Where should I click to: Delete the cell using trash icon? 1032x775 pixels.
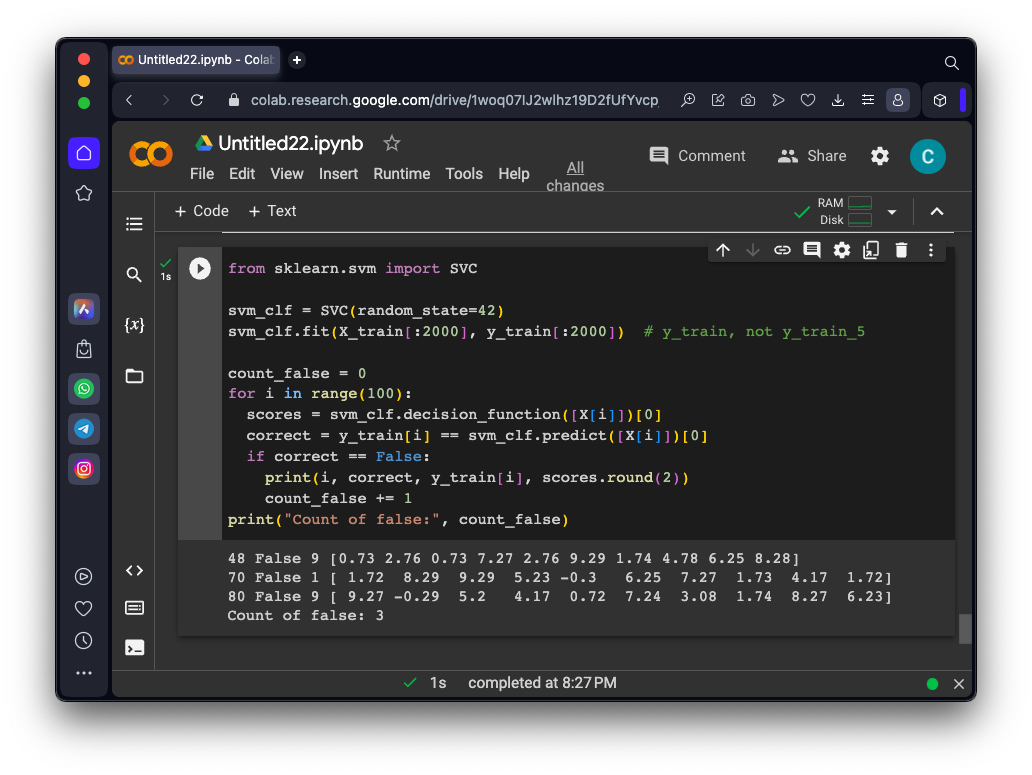click(901, 250)
